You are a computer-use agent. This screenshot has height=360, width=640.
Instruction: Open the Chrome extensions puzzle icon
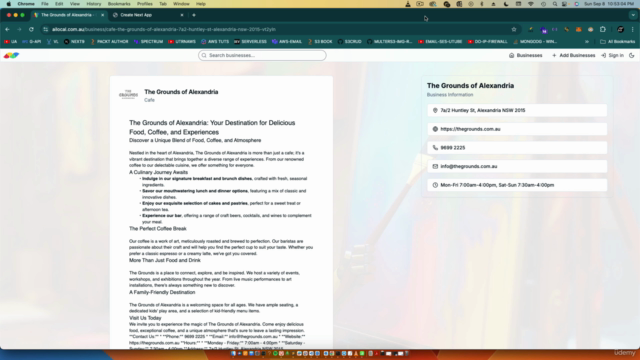[x=603, y=29]
